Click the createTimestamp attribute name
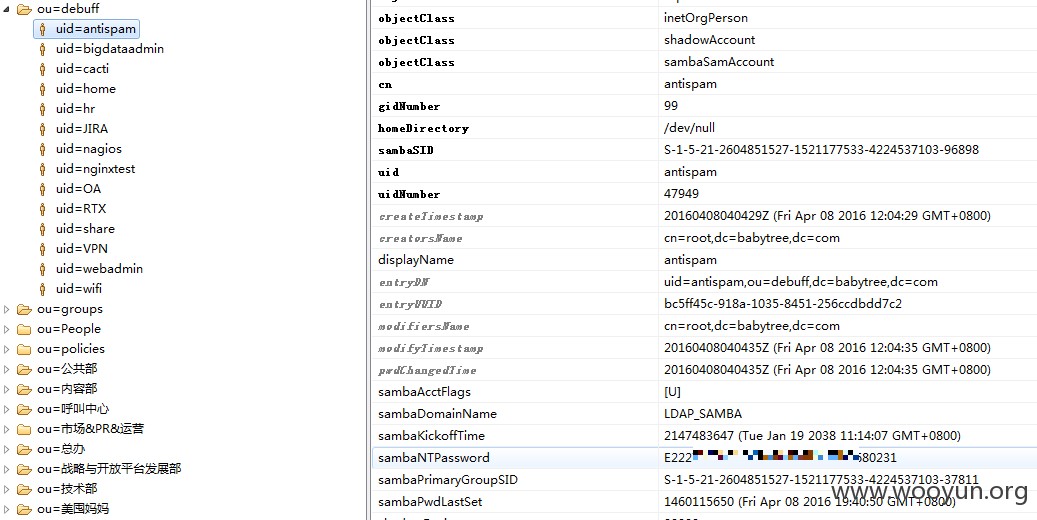 point(431,216)
